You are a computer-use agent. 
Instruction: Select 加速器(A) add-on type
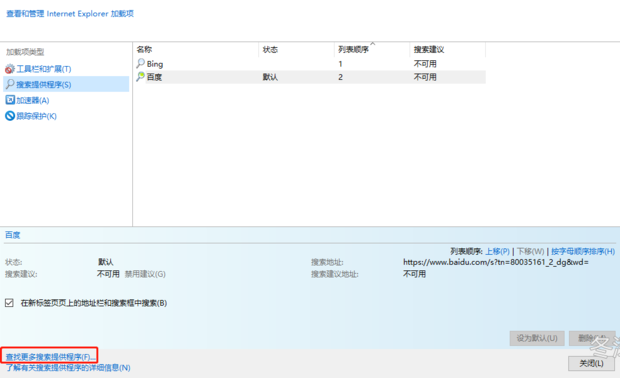pos(32,100)
